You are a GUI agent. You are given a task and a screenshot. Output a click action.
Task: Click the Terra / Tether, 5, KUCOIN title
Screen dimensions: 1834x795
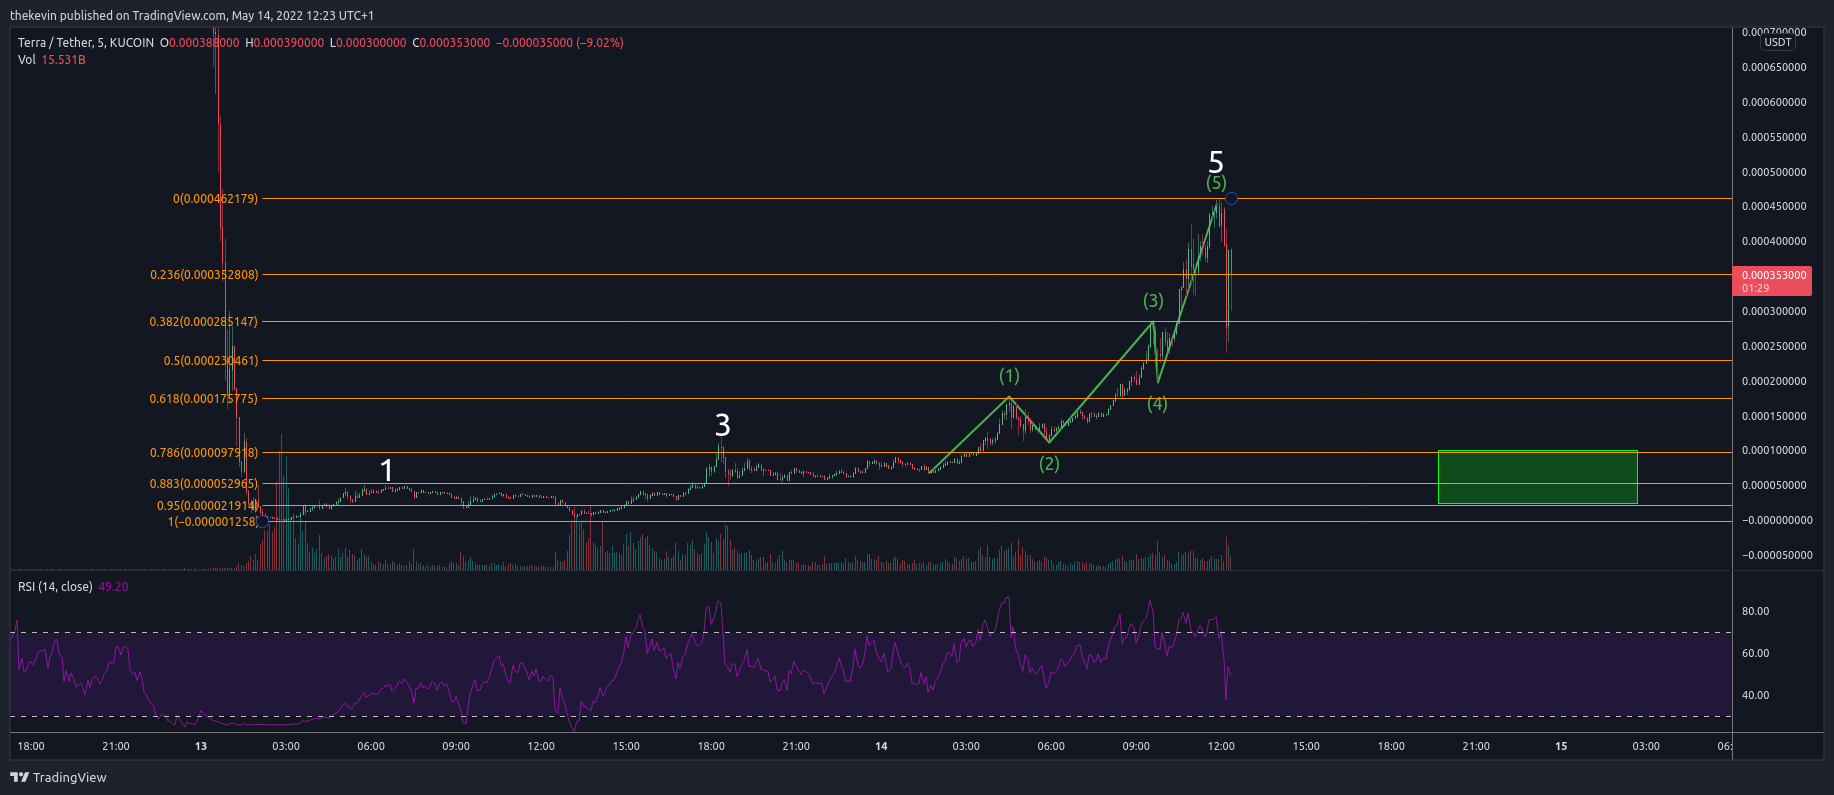pyautogui.click(x=86, y=43)
